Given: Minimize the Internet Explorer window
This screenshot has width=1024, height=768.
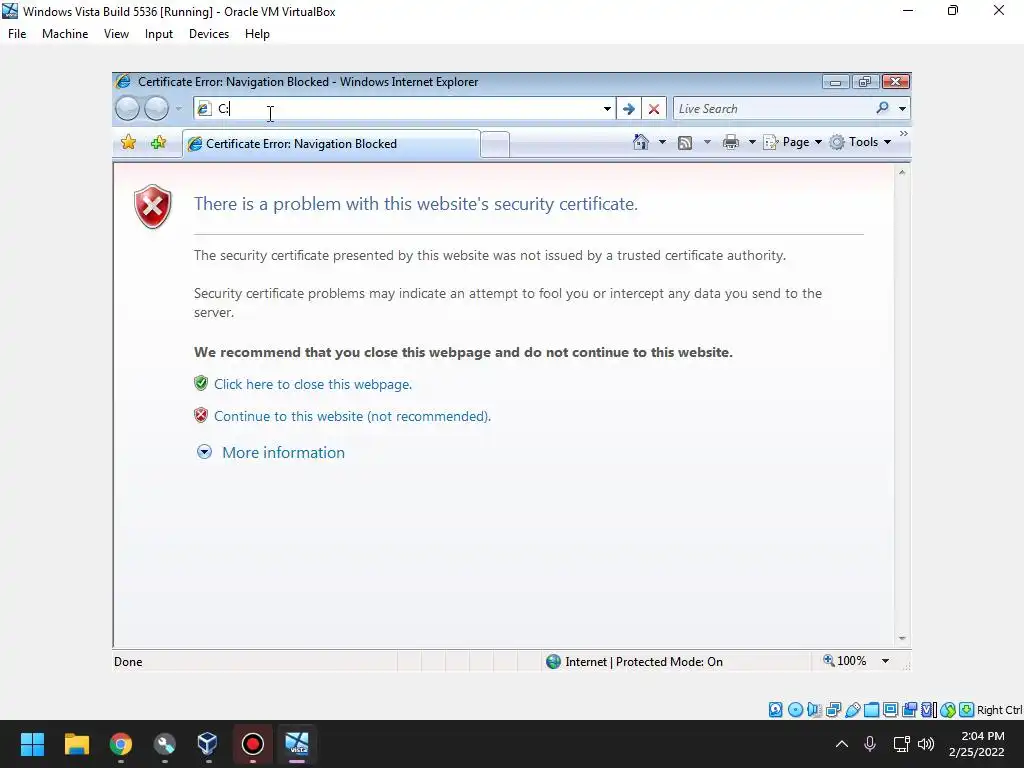Looking at the screenshot, I should click(835, 82).
